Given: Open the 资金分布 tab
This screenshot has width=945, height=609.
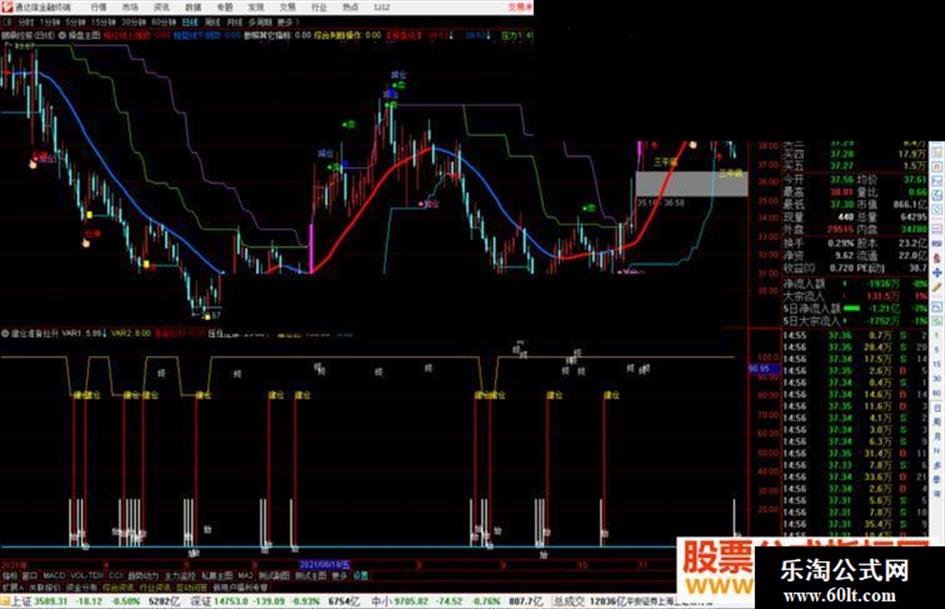Looking at the screenshot, I should (x=81, y=587).
